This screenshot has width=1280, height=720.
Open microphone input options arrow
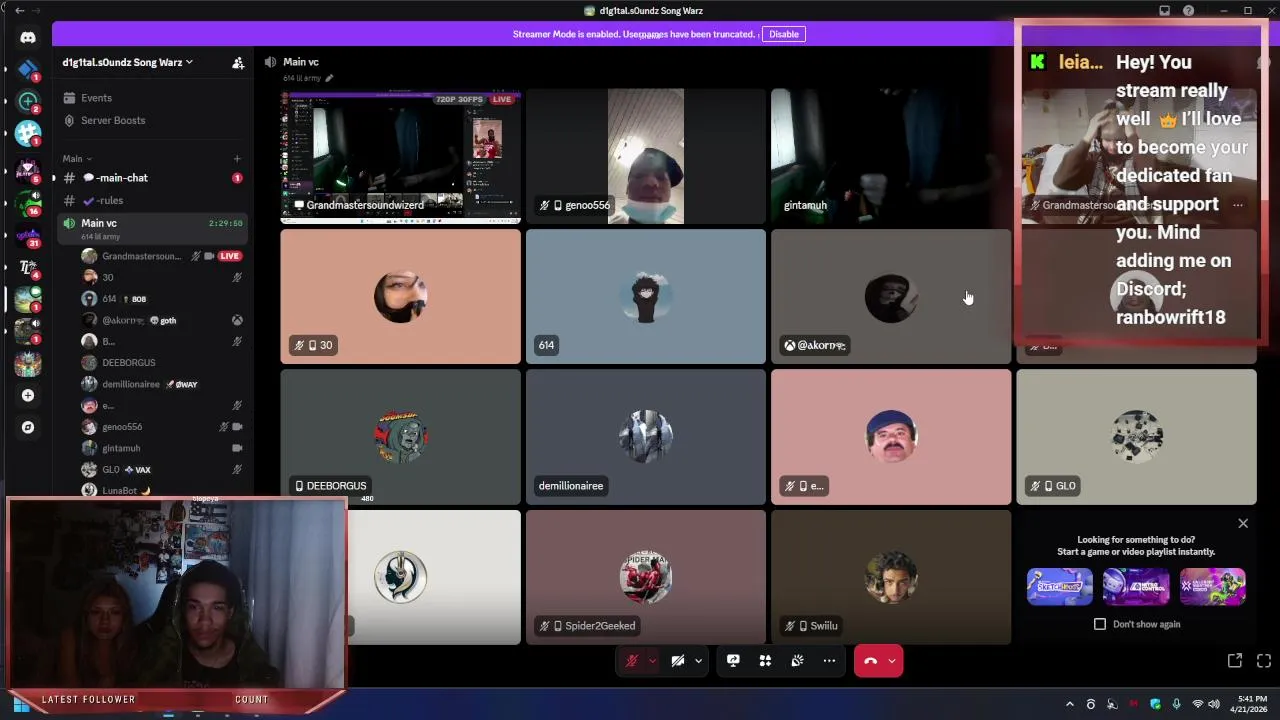point(652,661)
